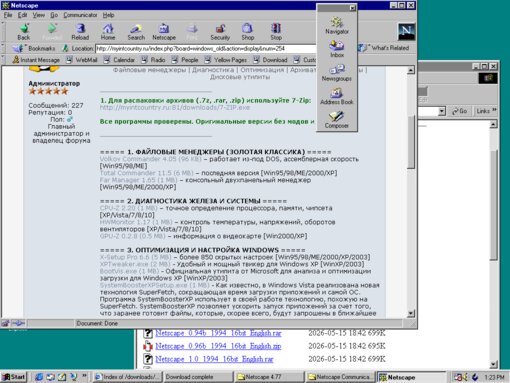Open the Communicator menu
510x383 pixels.
(x=80, y=15)
